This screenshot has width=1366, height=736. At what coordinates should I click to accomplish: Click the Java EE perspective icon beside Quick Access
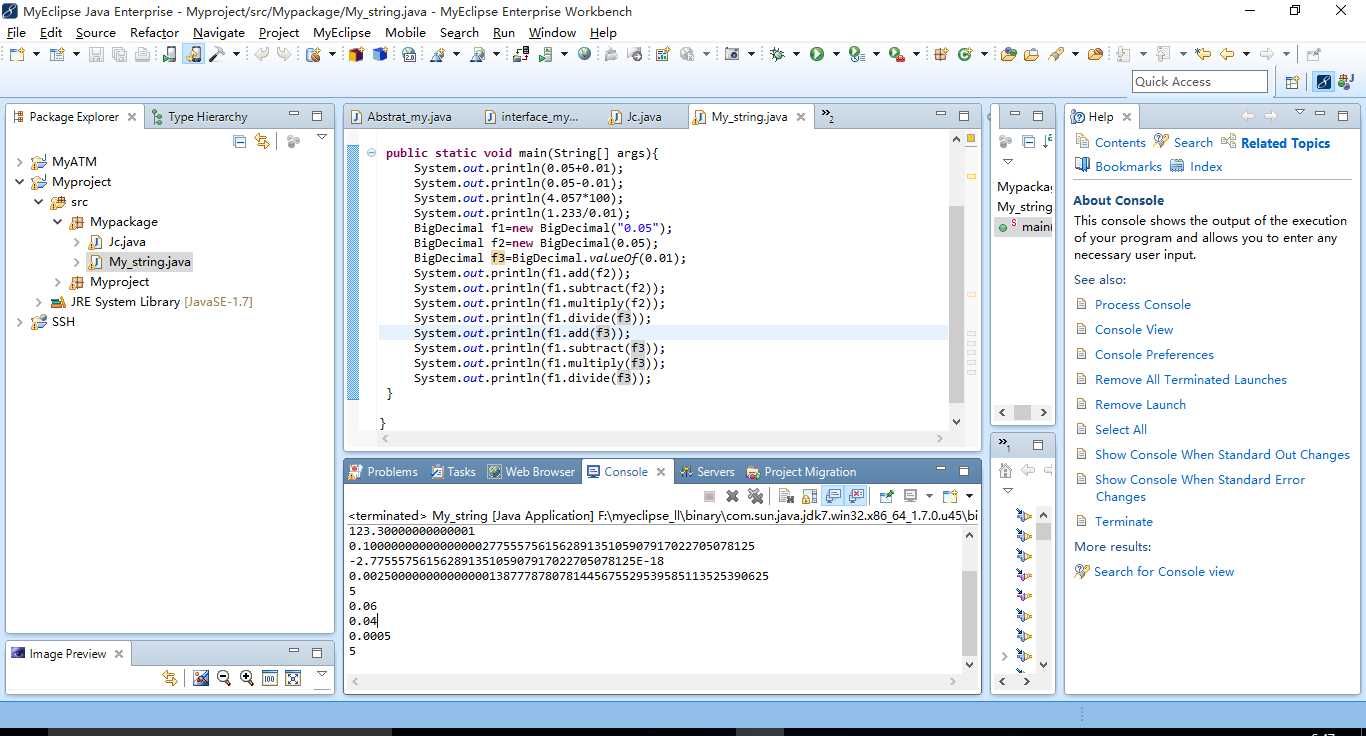point(1345,82)
